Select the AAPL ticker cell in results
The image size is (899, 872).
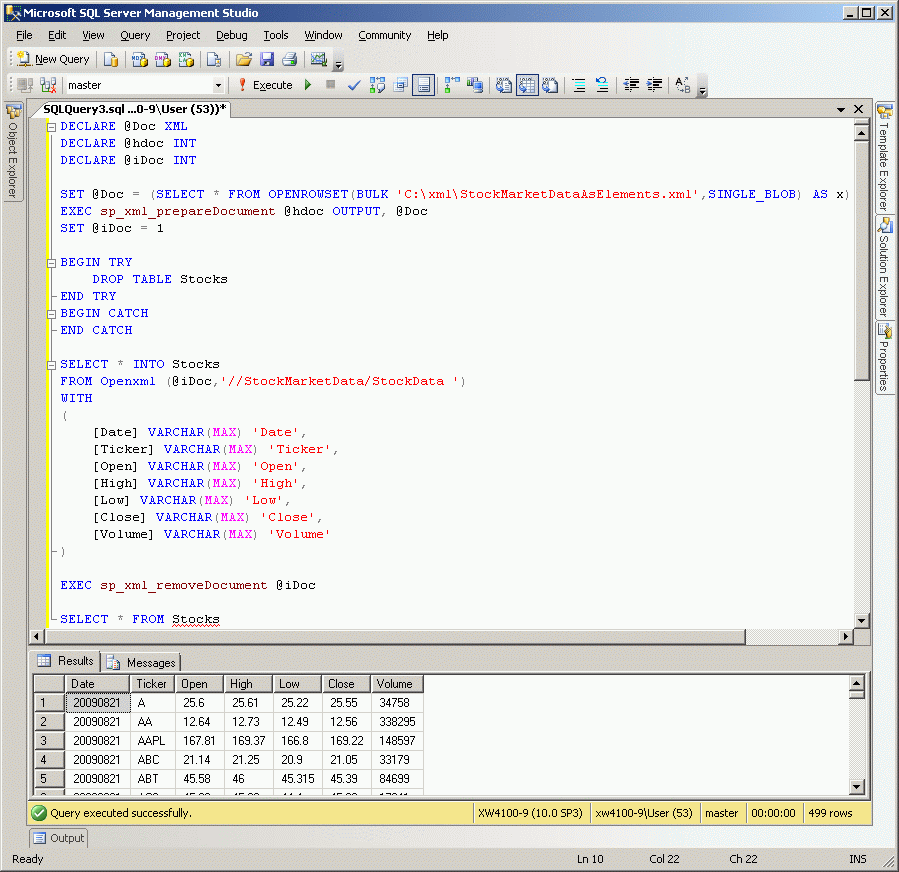pyautogui.click(x=152, y=741)
